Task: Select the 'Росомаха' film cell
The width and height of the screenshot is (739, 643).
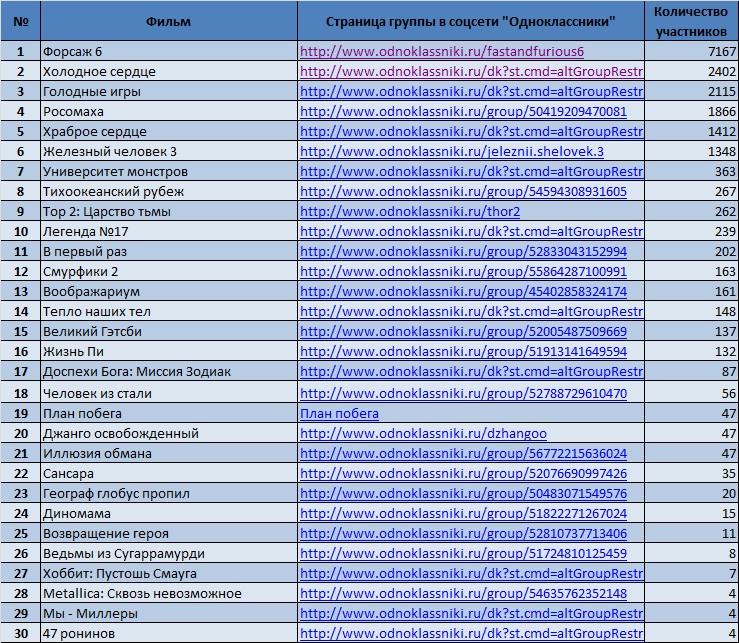Action: tap(169, 112)
